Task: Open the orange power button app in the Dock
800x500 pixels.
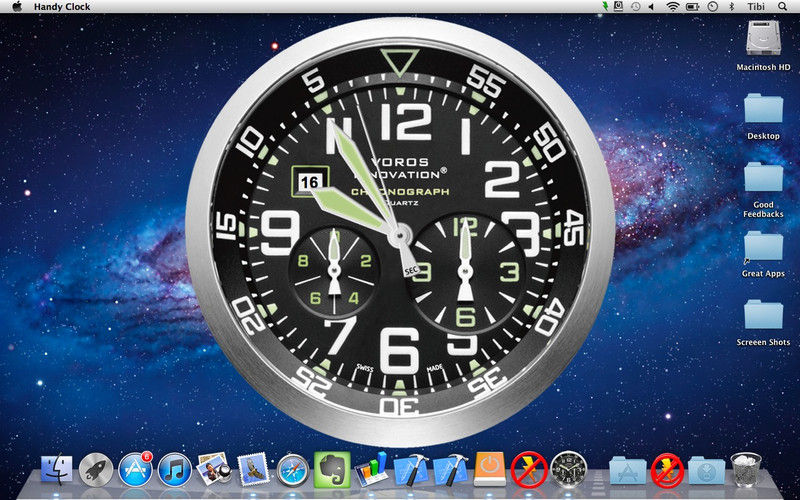Action: coord(489,469)
